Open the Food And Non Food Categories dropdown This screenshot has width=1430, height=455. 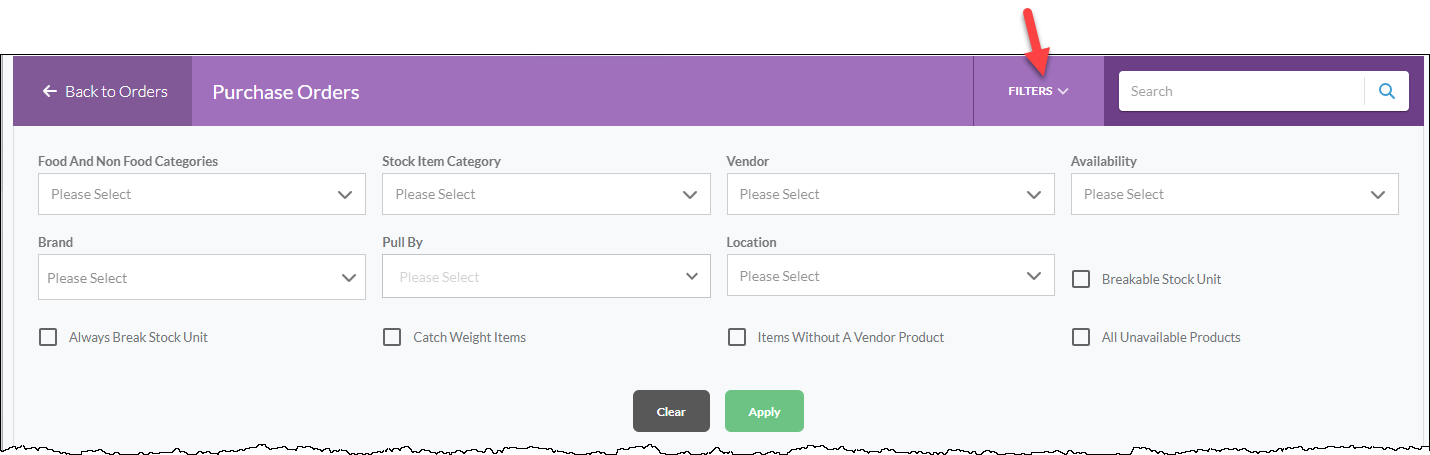coord(202,194)
